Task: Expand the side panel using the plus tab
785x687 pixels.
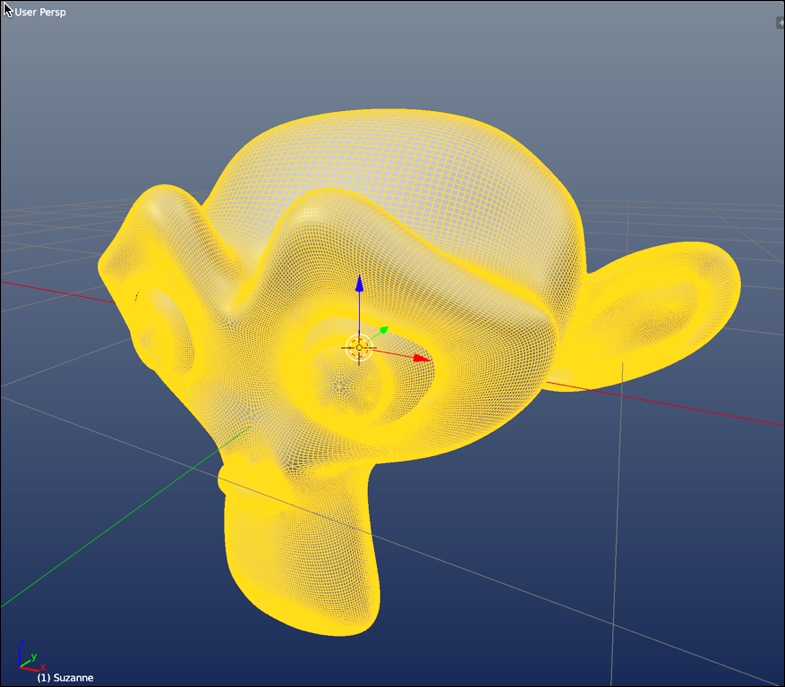Action: point(780,23)
